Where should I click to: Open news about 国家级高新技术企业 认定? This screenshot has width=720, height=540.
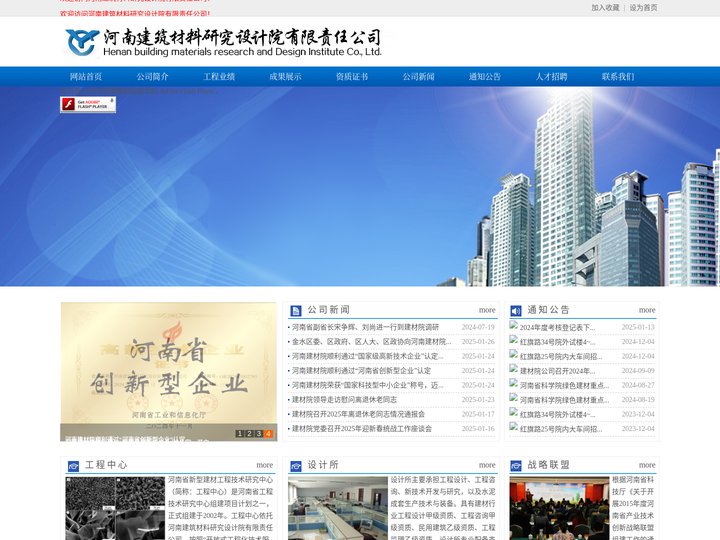(x=368, y=356)
